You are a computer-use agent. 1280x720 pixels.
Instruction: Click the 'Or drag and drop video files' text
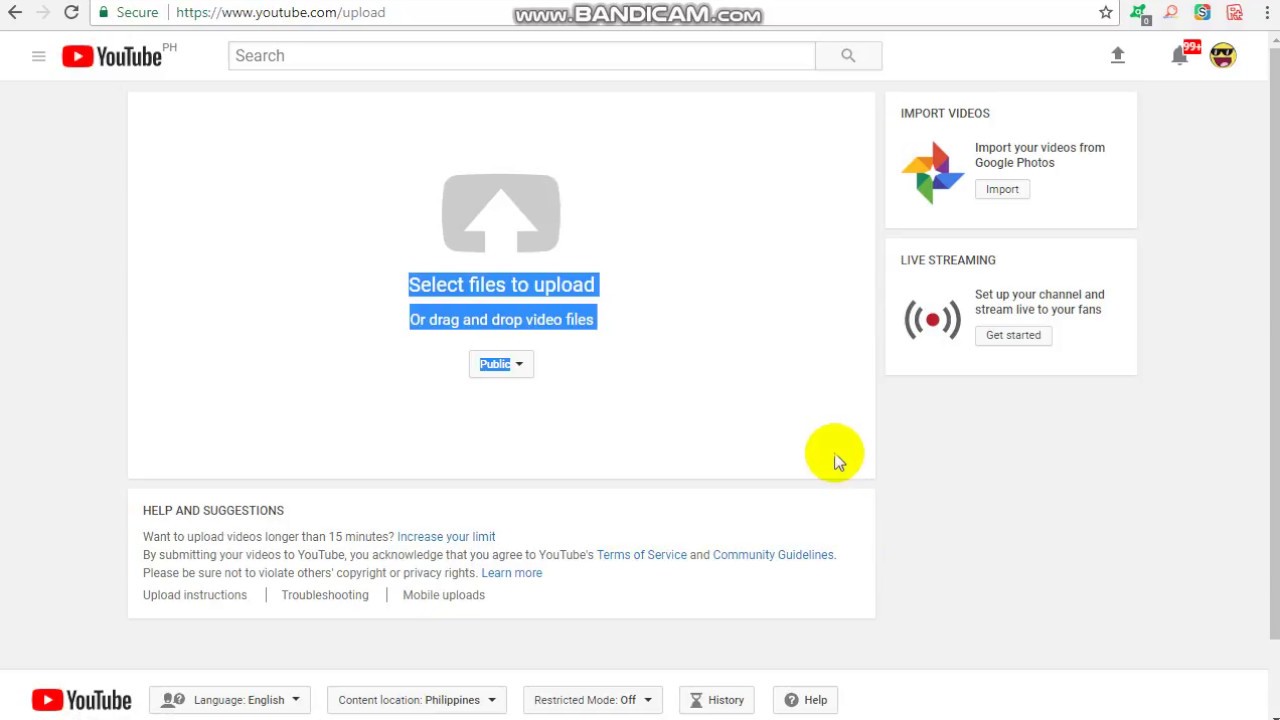click(x=502, y=320)
